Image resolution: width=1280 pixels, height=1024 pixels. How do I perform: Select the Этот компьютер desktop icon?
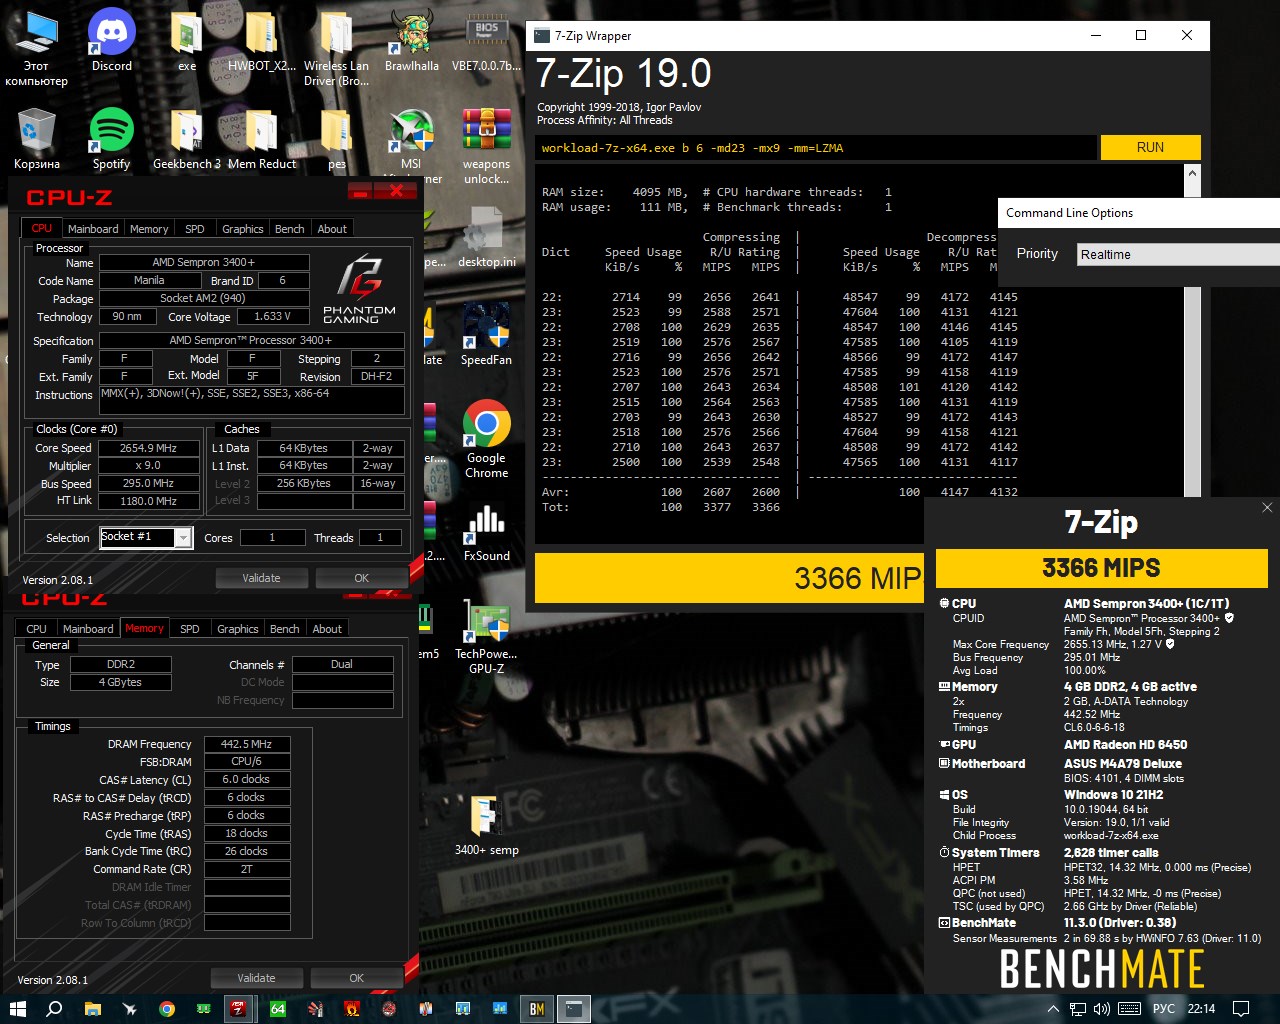[x=37, y=48]
